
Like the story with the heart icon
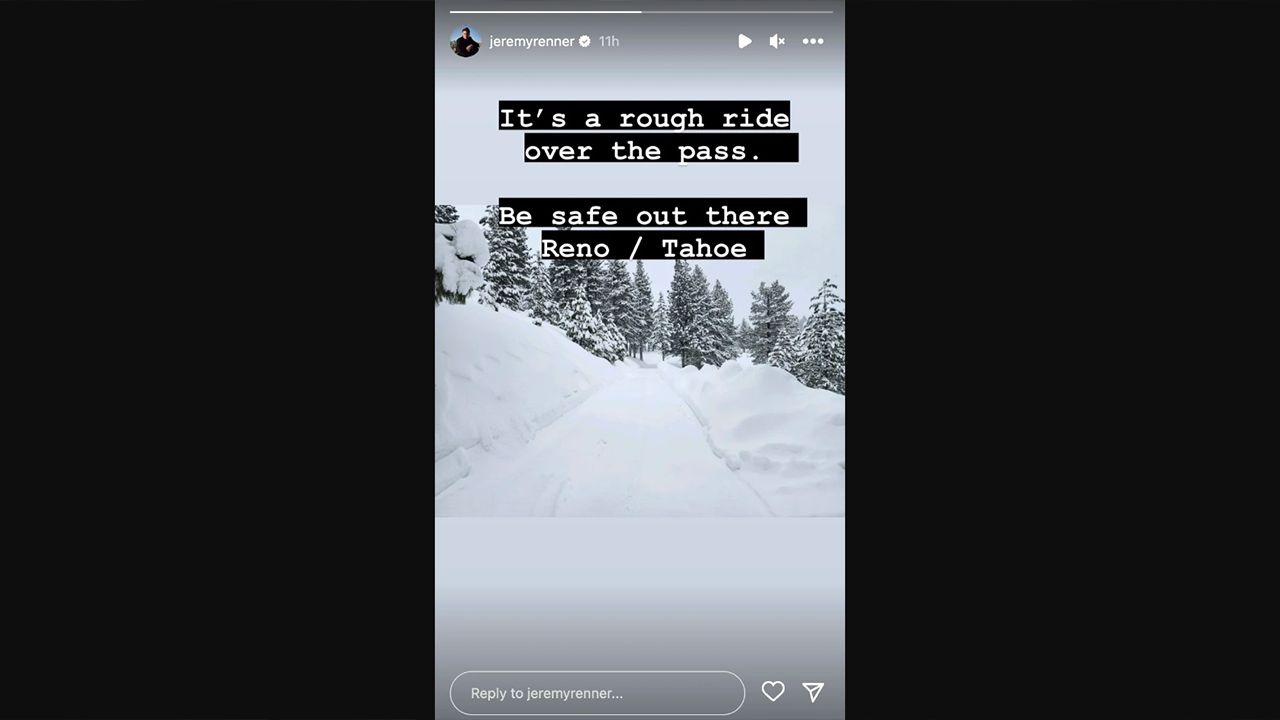click(x=773, y=691)
